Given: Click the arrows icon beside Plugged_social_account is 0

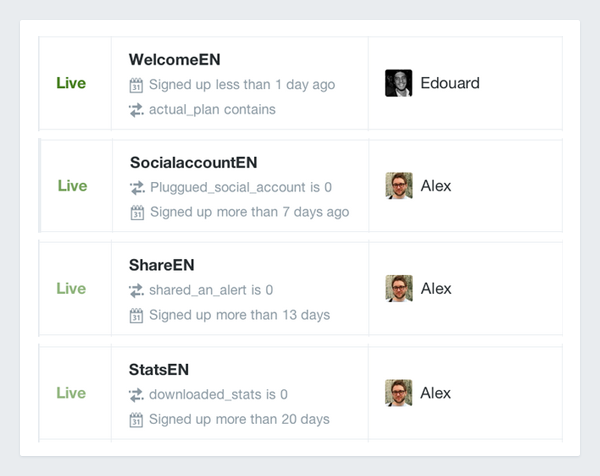Looking at the screenshot, I should [137, 187].
